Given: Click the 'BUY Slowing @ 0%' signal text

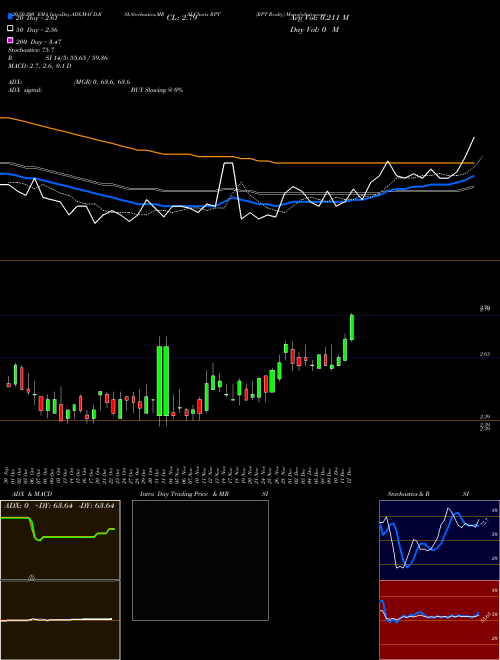Looking at the screenshot, I should [x=157, y=90].
